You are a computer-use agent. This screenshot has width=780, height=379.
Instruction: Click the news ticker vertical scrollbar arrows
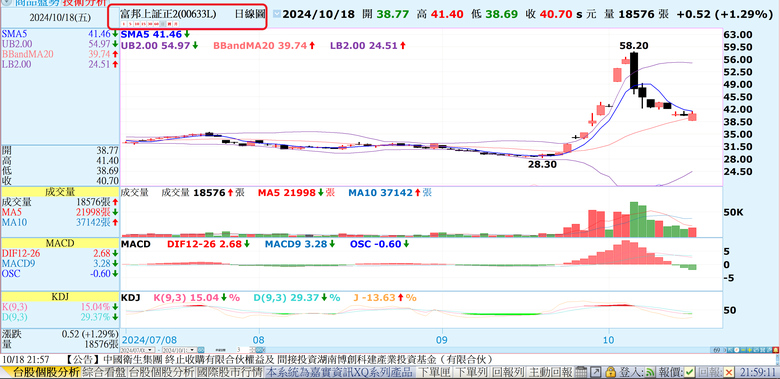tap(777, 359)
